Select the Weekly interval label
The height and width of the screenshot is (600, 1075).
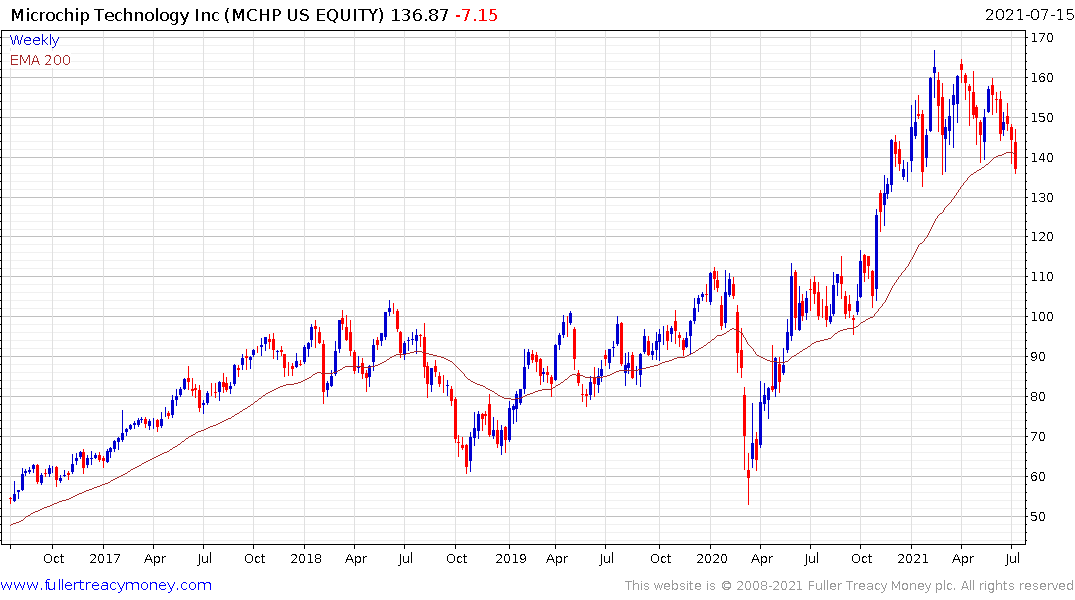34,40
